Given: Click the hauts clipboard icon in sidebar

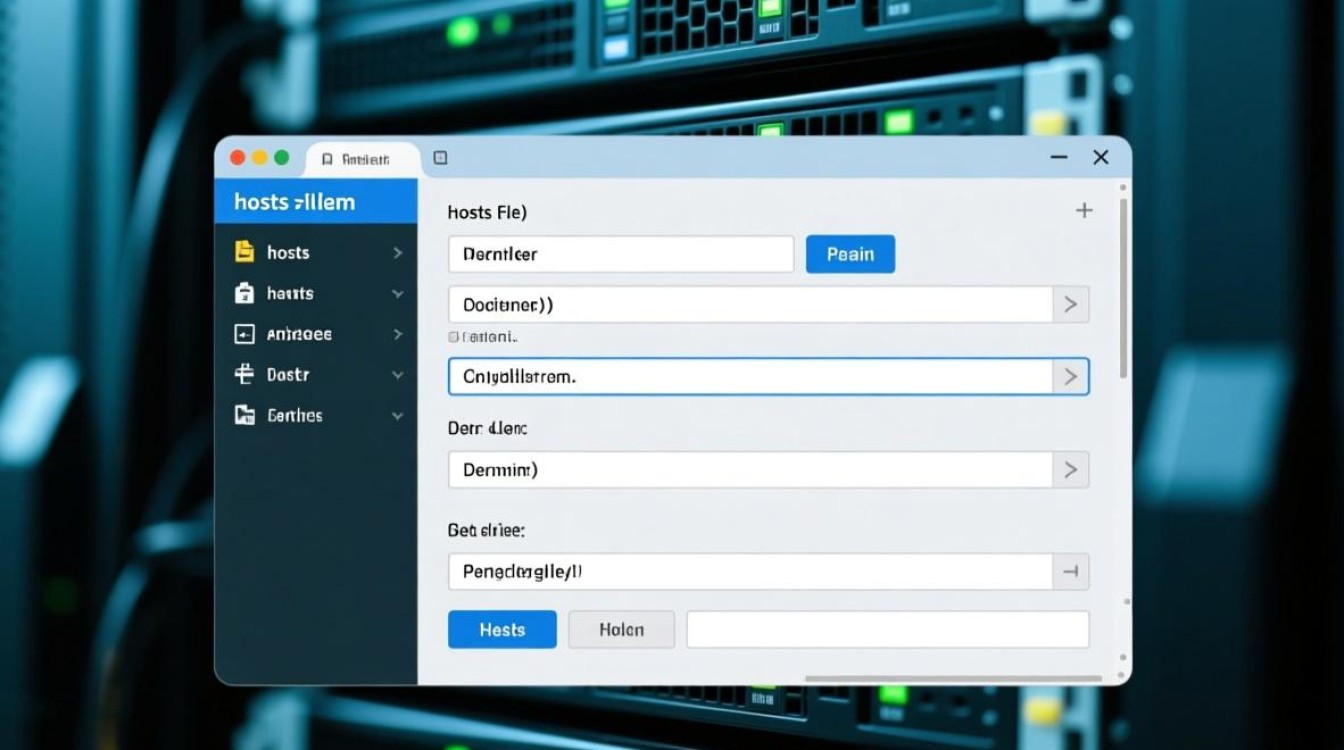Looking at the screenshot, I should 244,294.
